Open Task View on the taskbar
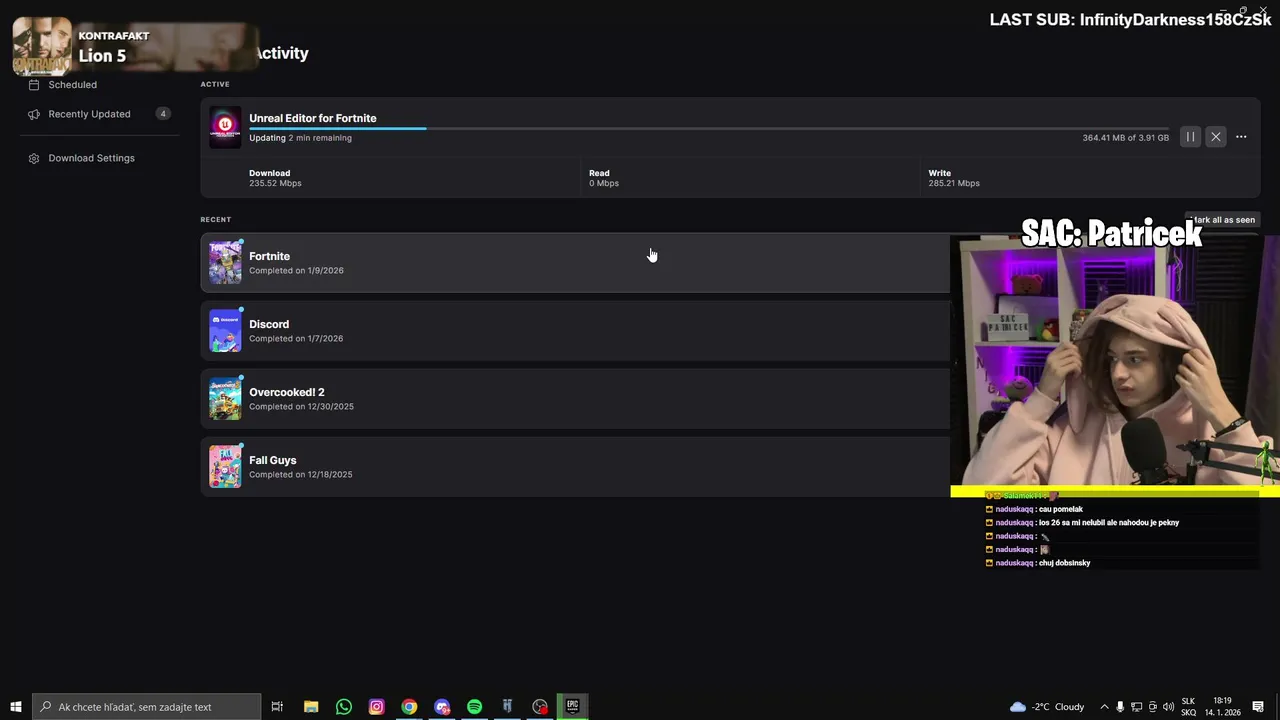 pos(278,707)
